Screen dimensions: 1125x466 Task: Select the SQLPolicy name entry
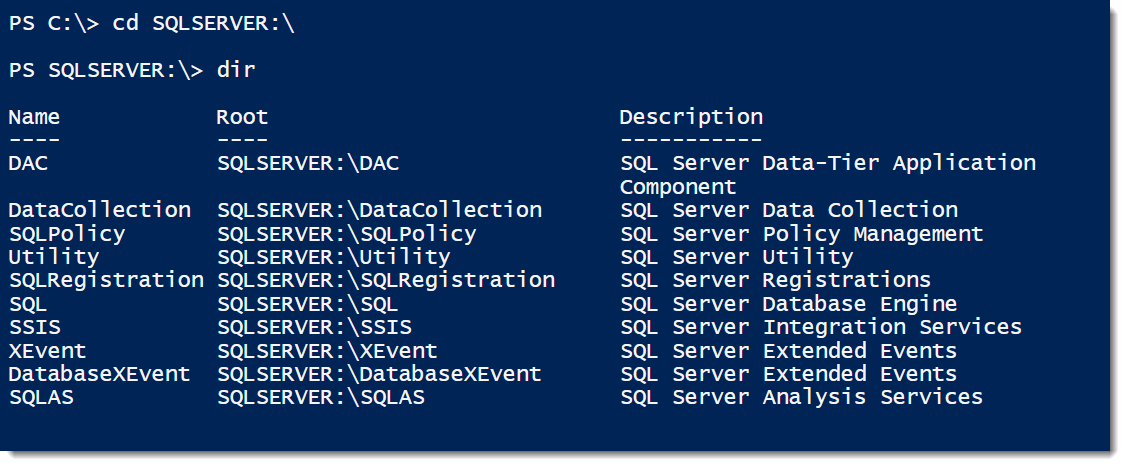tap(67, 234)
